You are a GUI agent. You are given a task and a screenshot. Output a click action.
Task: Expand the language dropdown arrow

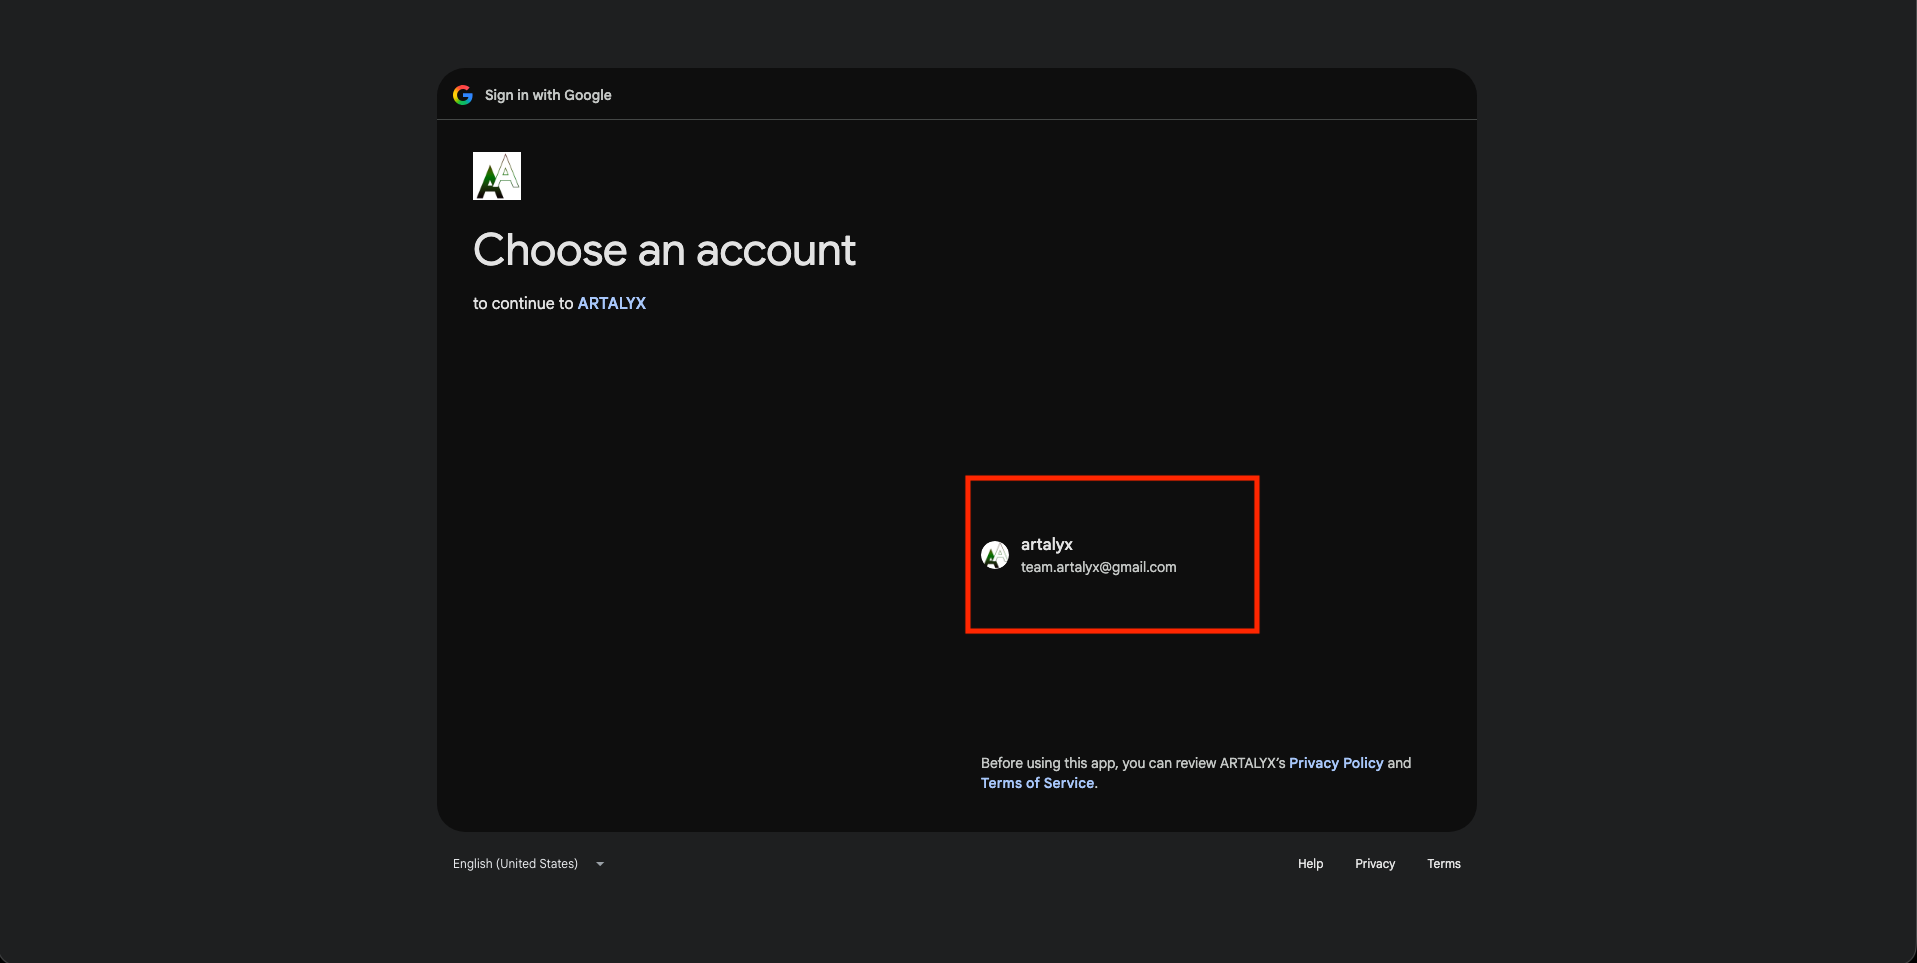coord(600,864)
